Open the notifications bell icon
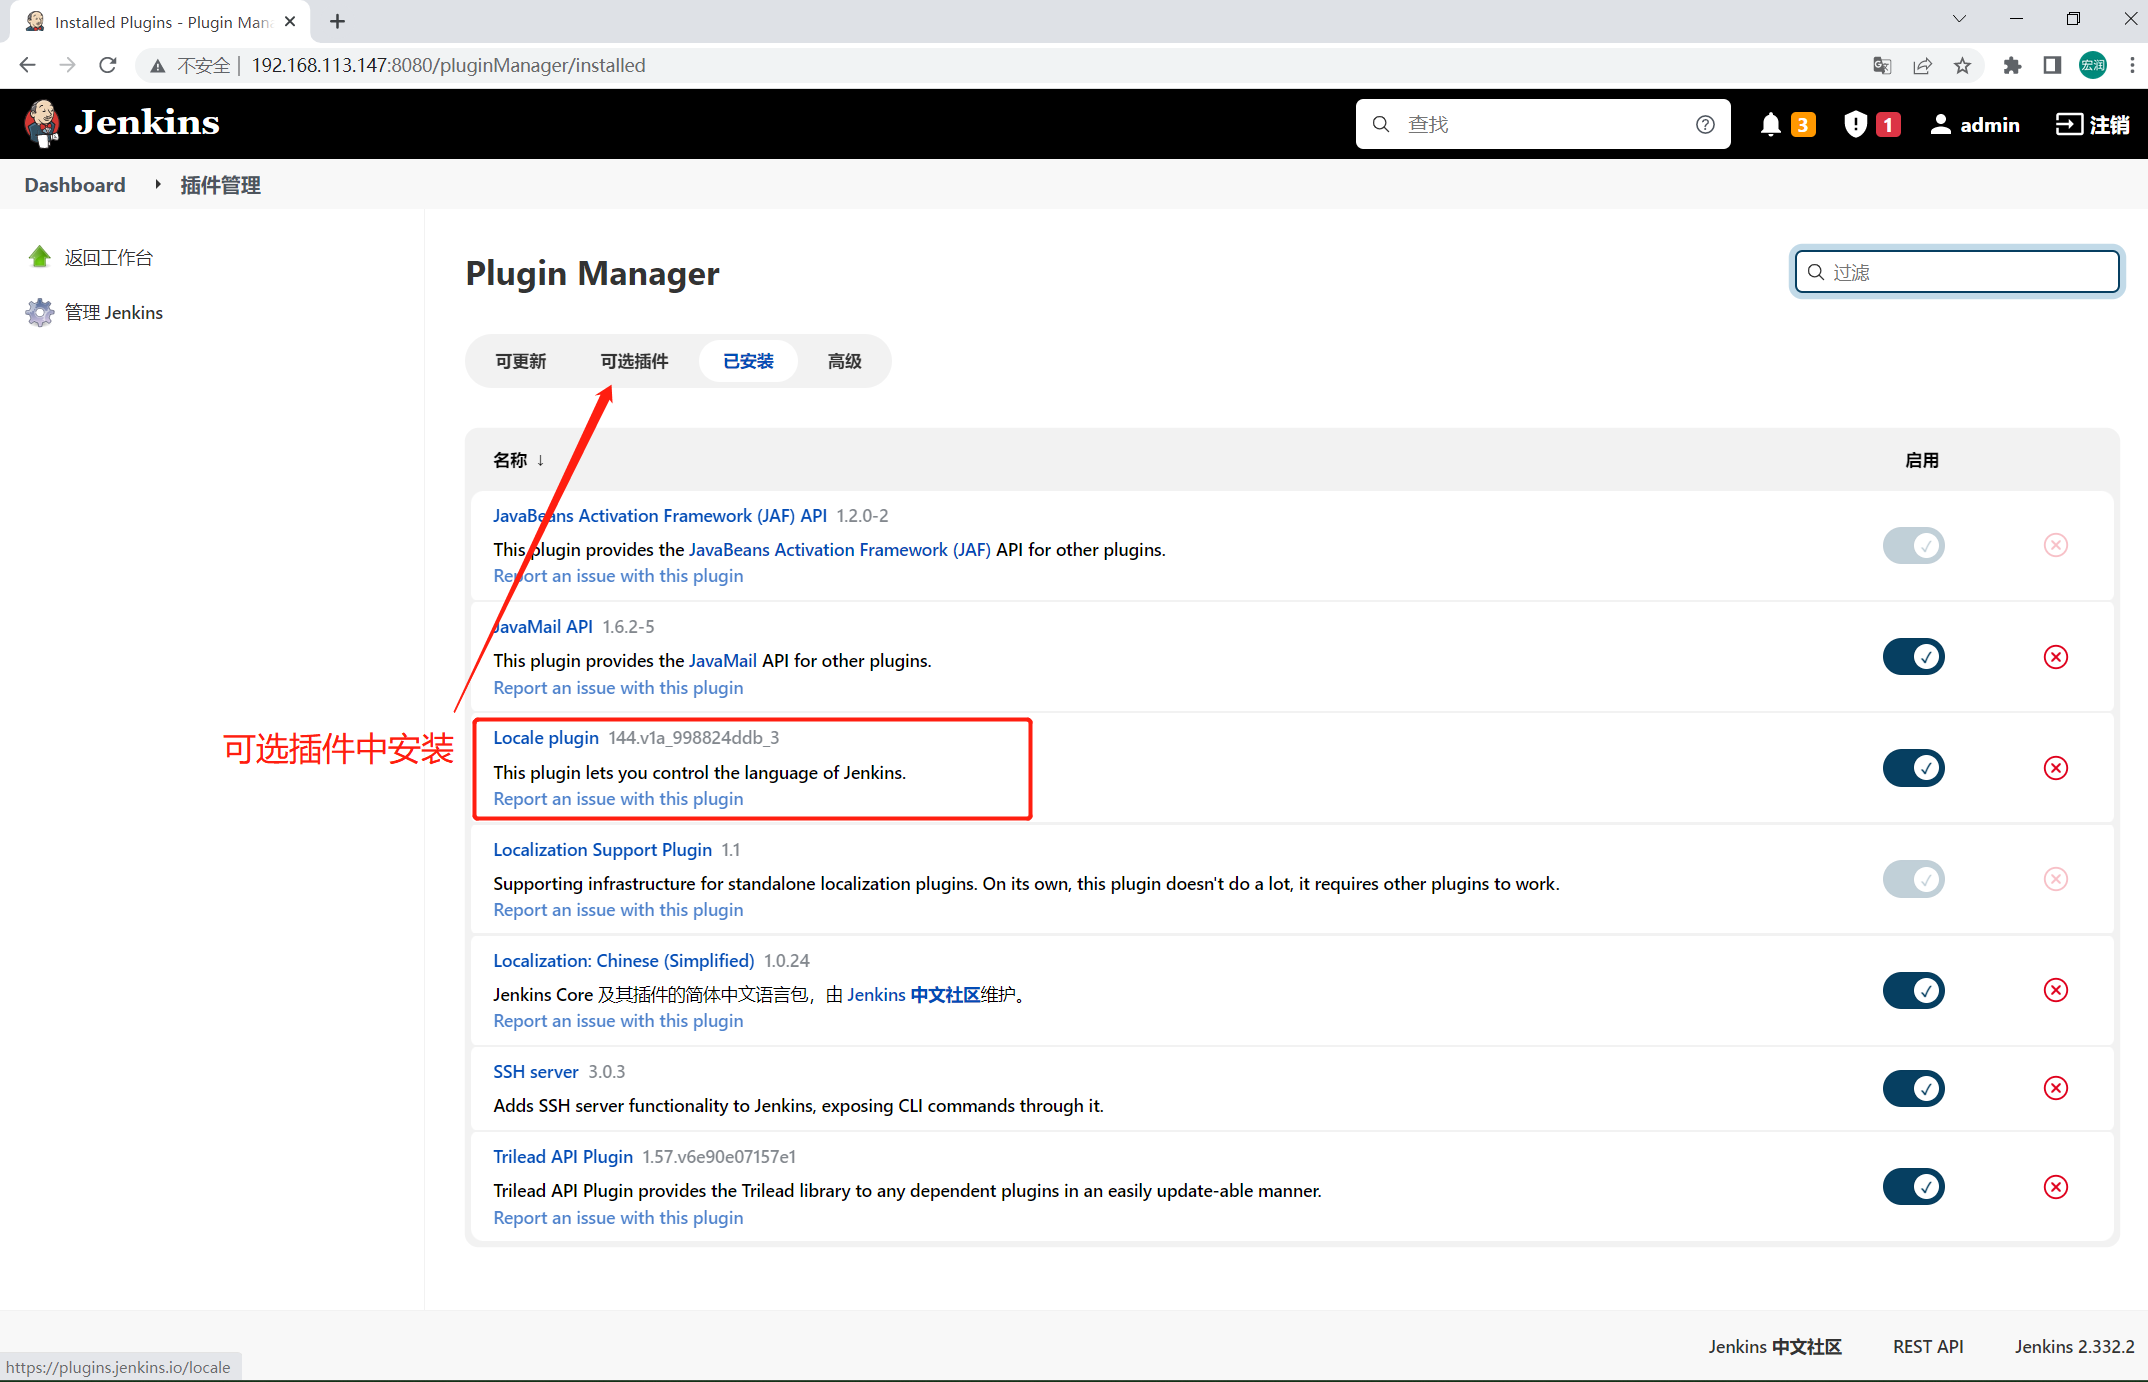Image resolution: width=2148 pixels, height=1382 pixels. click(x=1770, y=124)
